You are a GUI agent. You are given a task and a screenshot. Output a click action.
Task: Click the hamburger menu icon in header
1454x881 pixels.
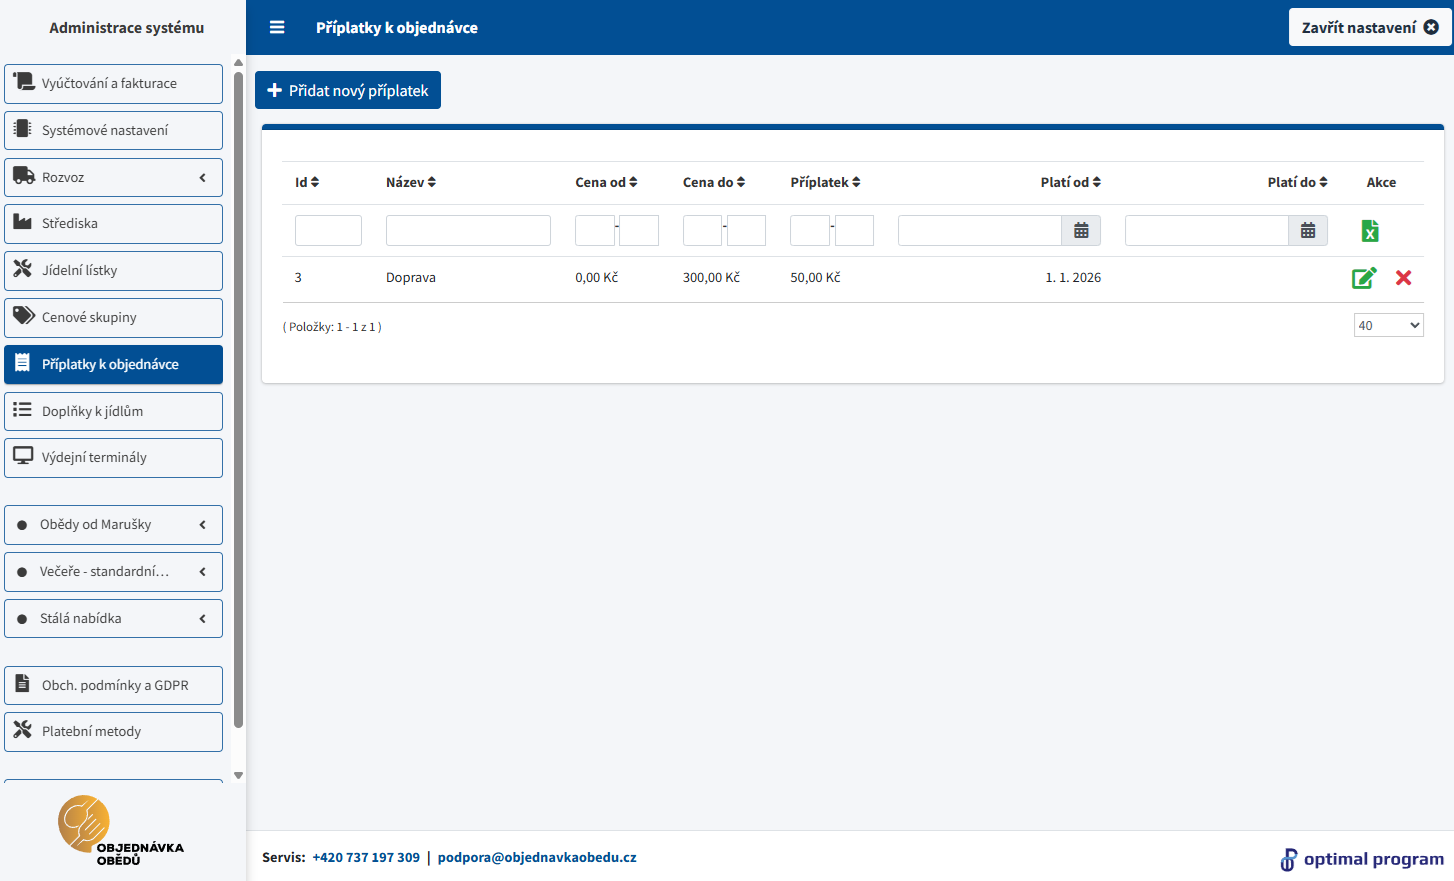coord(277,27)
